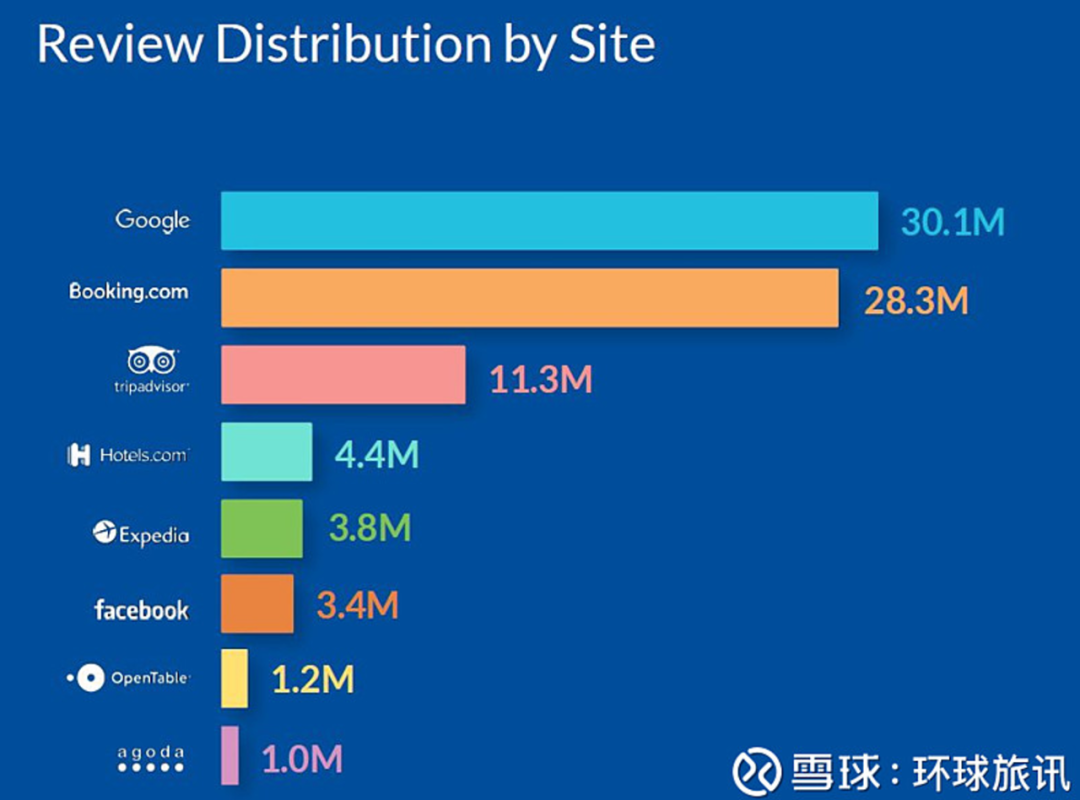Screen dimensions: 1080x800
Task: Select the yellow OpenTable bar
Action: pyautogui.click(x=234, y=678)
